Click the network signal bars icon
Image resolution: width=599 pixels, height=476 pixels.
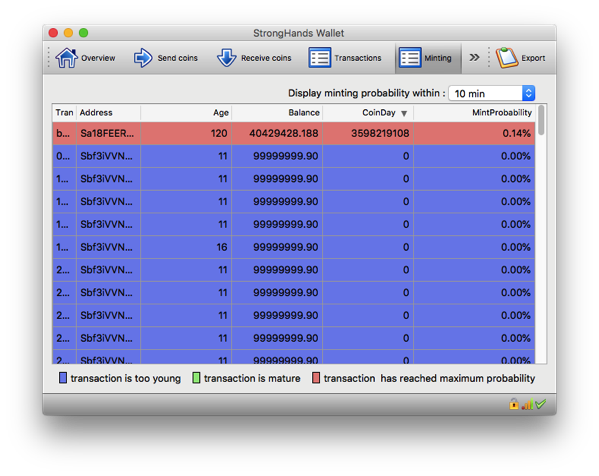pyautogui.click(x=528, y=404)
